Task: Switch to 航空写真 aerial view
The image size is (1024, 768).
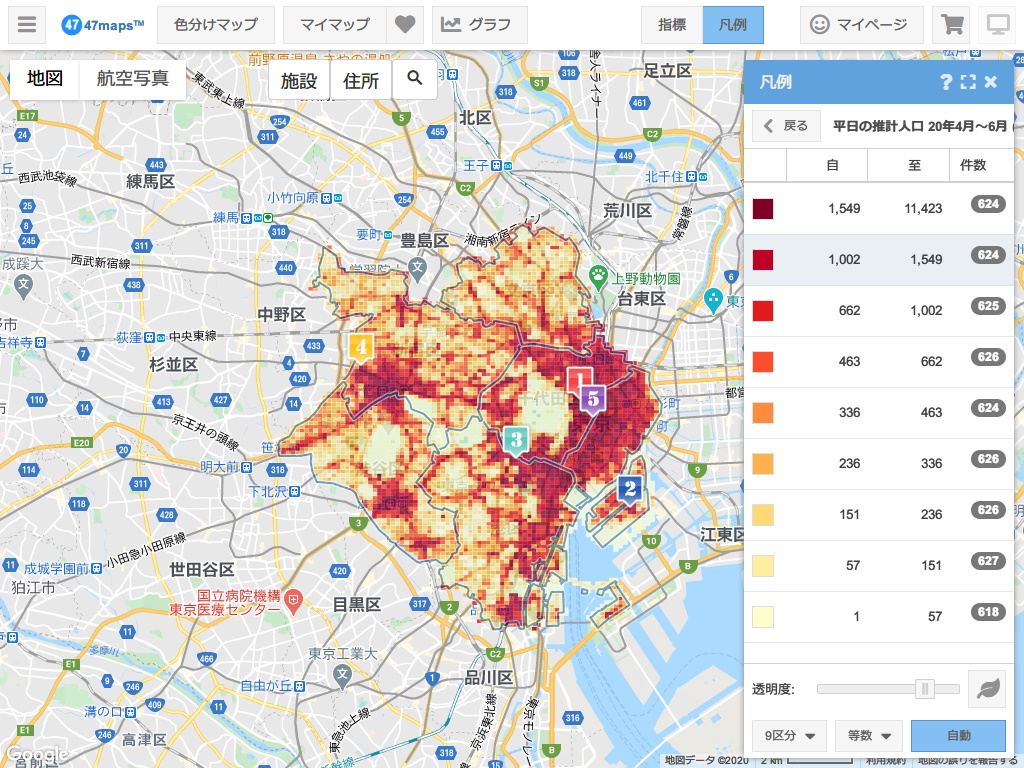Action: point(132,79)
